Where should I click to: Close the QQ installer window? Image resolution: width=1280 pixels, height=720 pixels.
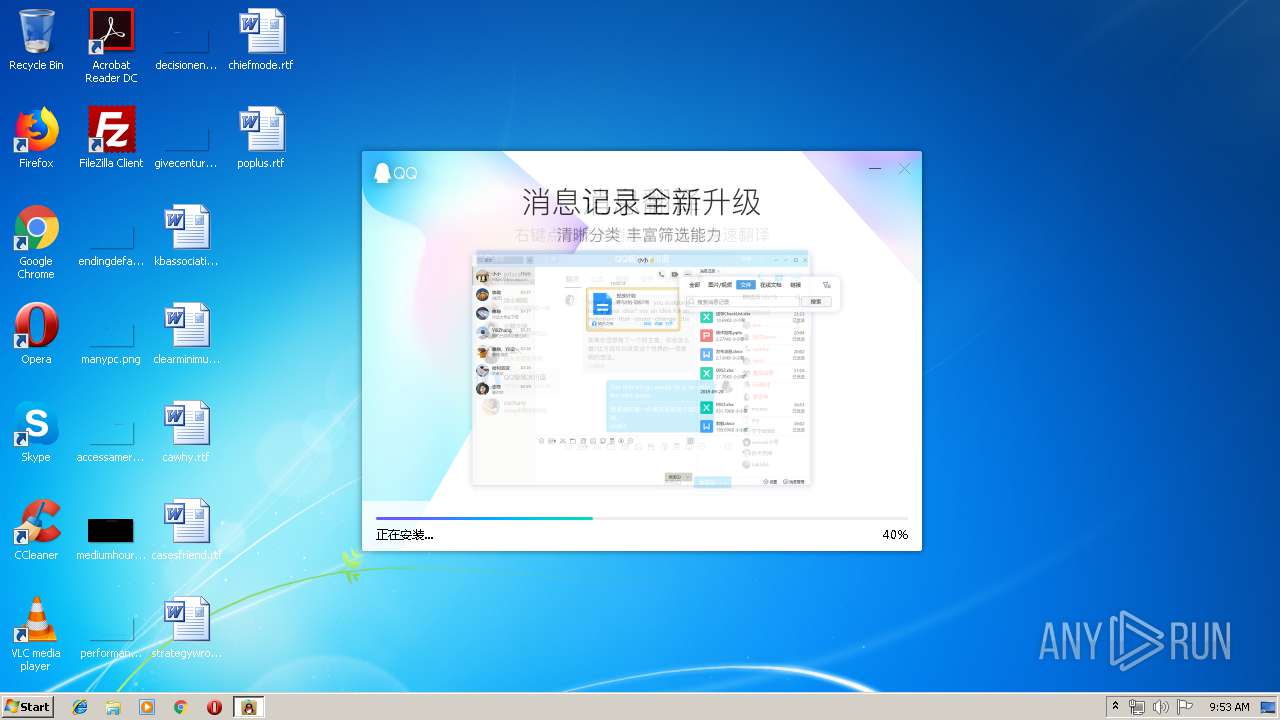[x=905, y=169]
